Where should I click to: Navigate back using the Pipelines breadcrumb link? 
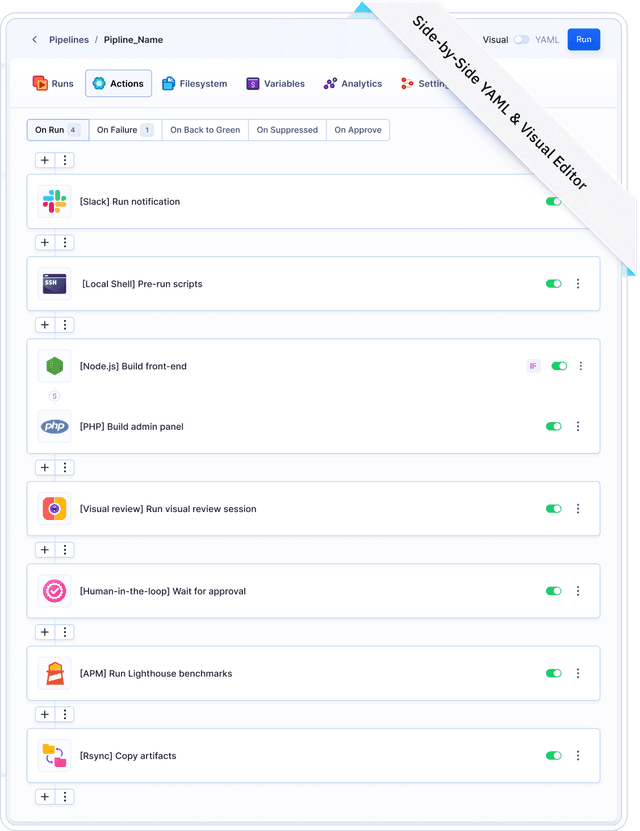coord(68,40)
